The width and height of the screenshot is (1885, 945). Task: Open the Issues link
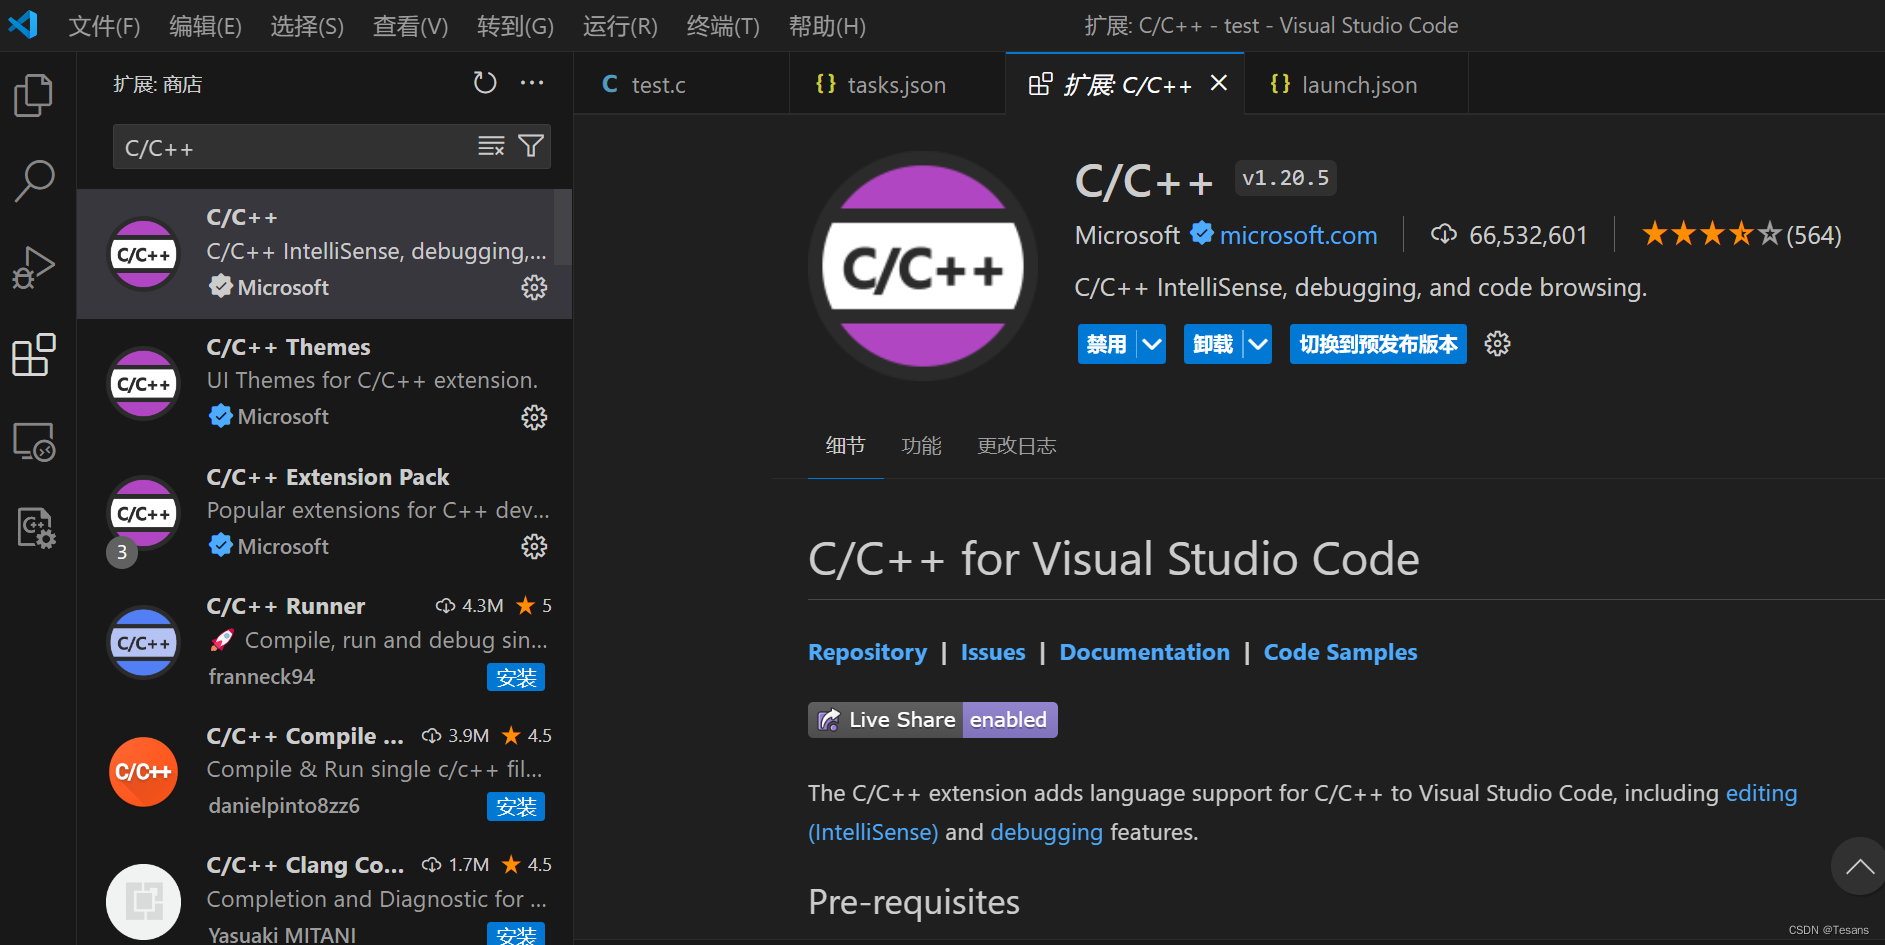[x=993, y=652]
